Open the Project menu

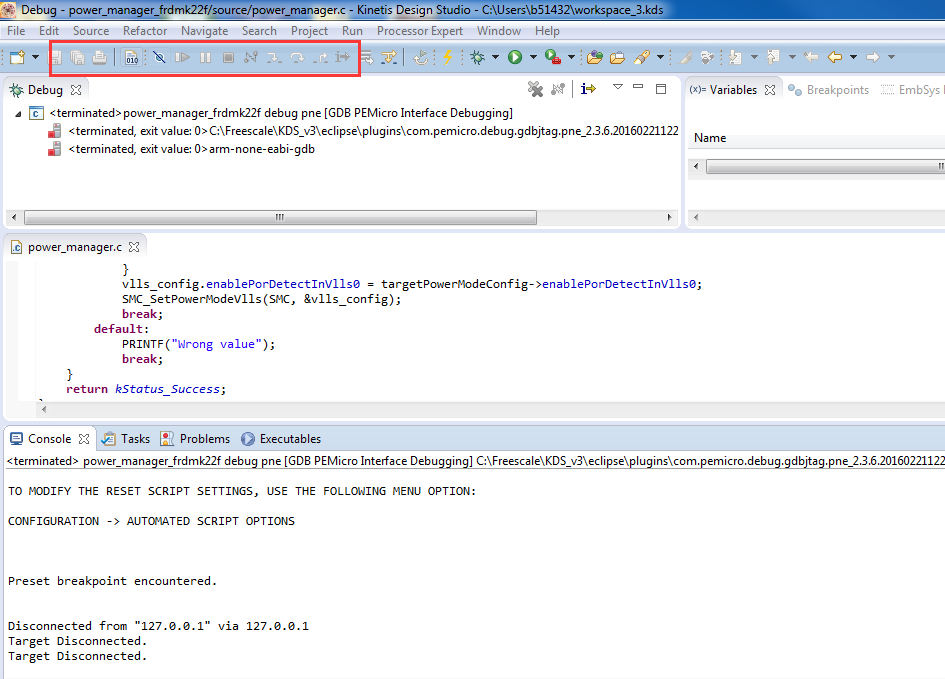pos(309,31)
